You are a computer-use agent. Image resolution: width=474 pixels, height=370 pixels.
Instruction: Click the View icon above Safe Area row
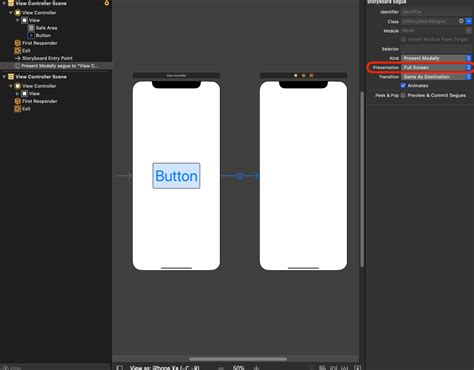[24, 20]
